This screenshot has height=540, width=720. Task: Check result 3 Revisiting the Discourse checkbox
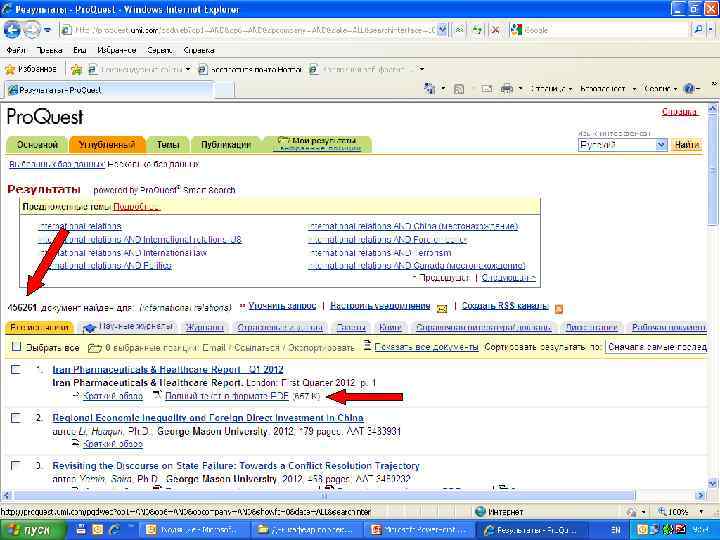coord(16,466)
